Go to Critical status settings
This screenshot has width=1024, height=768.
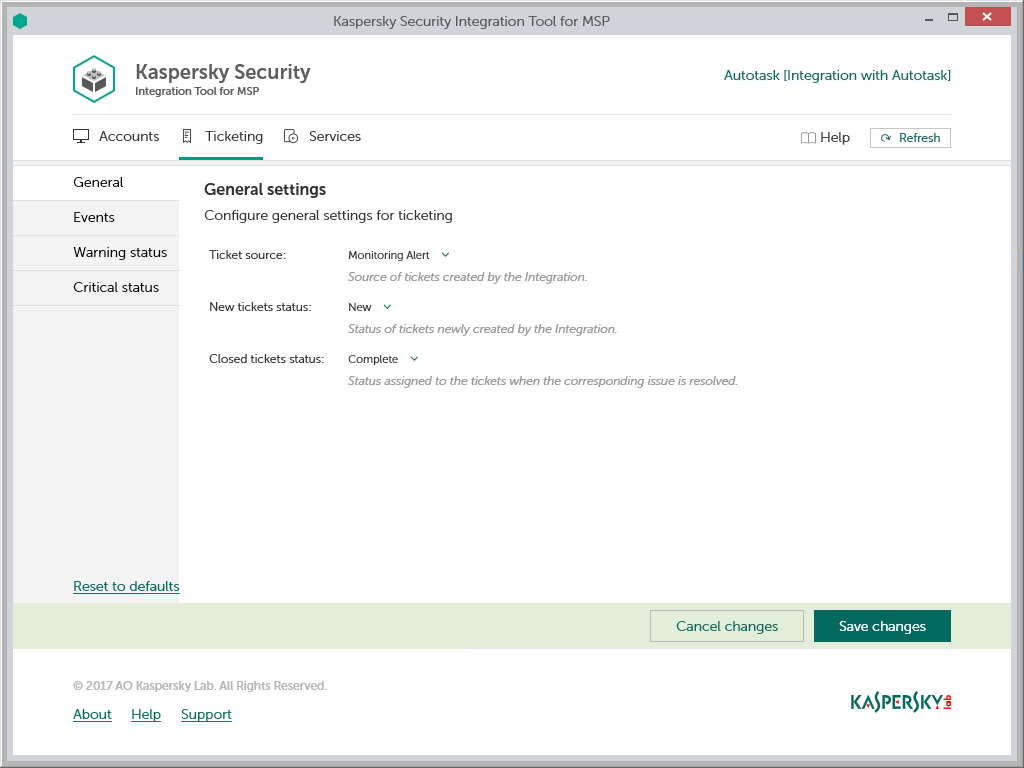pos(116,287)
